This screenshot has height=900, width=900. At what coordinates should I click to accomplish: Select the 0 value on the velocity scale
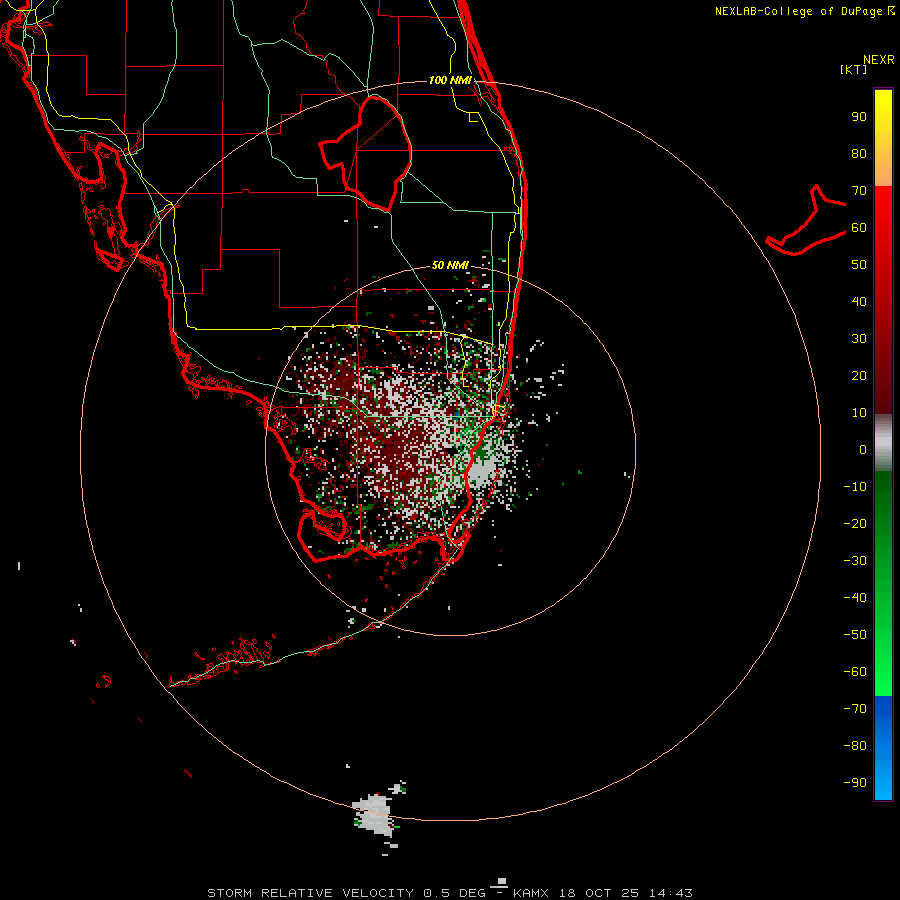[863, 449]
